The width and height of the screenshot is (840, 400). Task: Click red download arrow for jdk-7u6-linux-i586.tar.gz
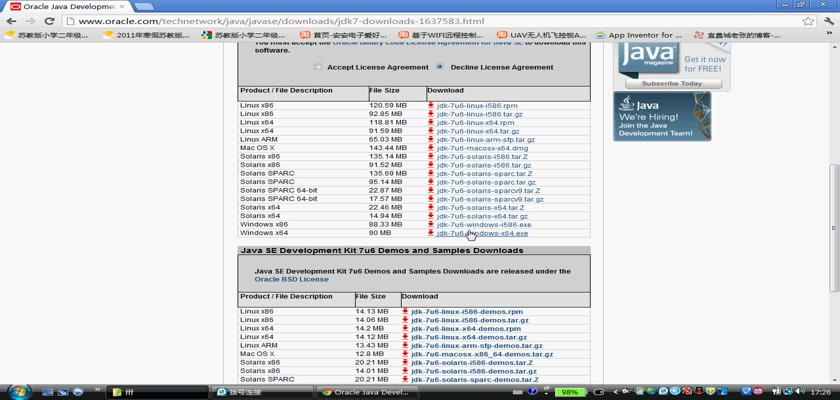pyautogui.click(x=431, y=114)
